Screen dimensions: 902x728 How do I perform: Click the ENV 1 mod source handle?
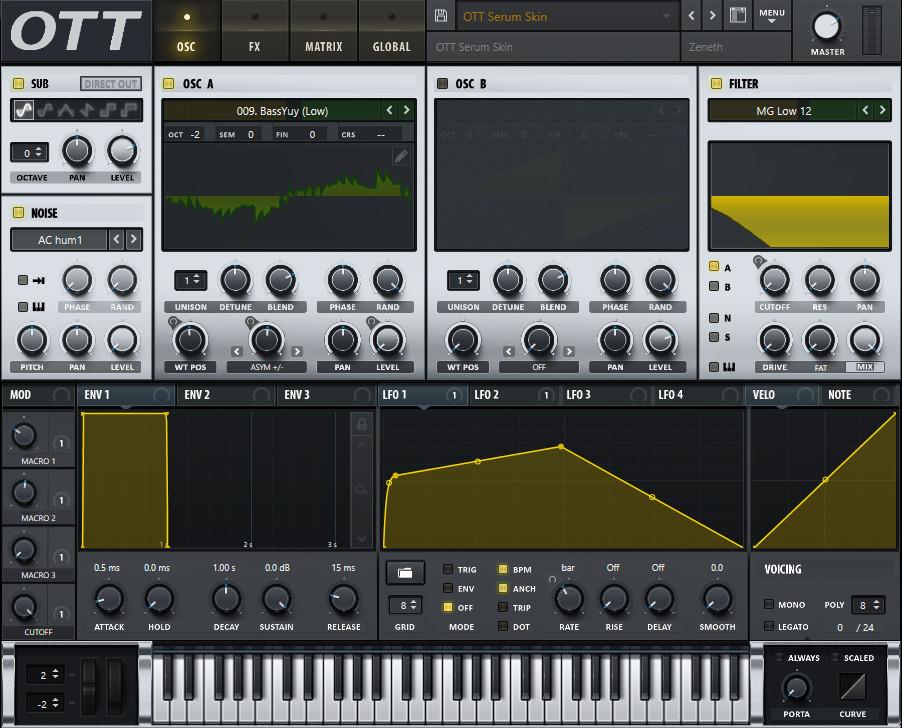162,395
